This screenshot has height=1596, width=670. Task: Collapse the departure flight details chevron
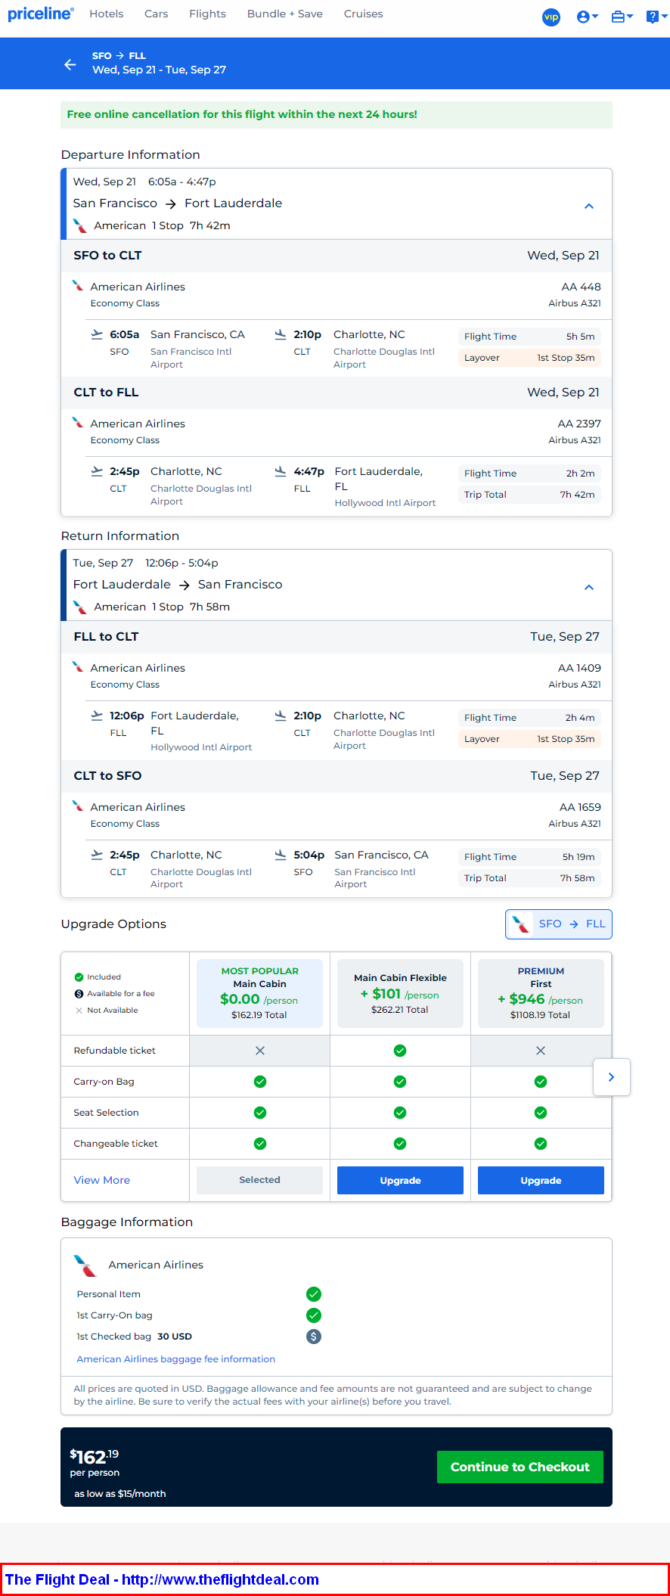point(589,206)
